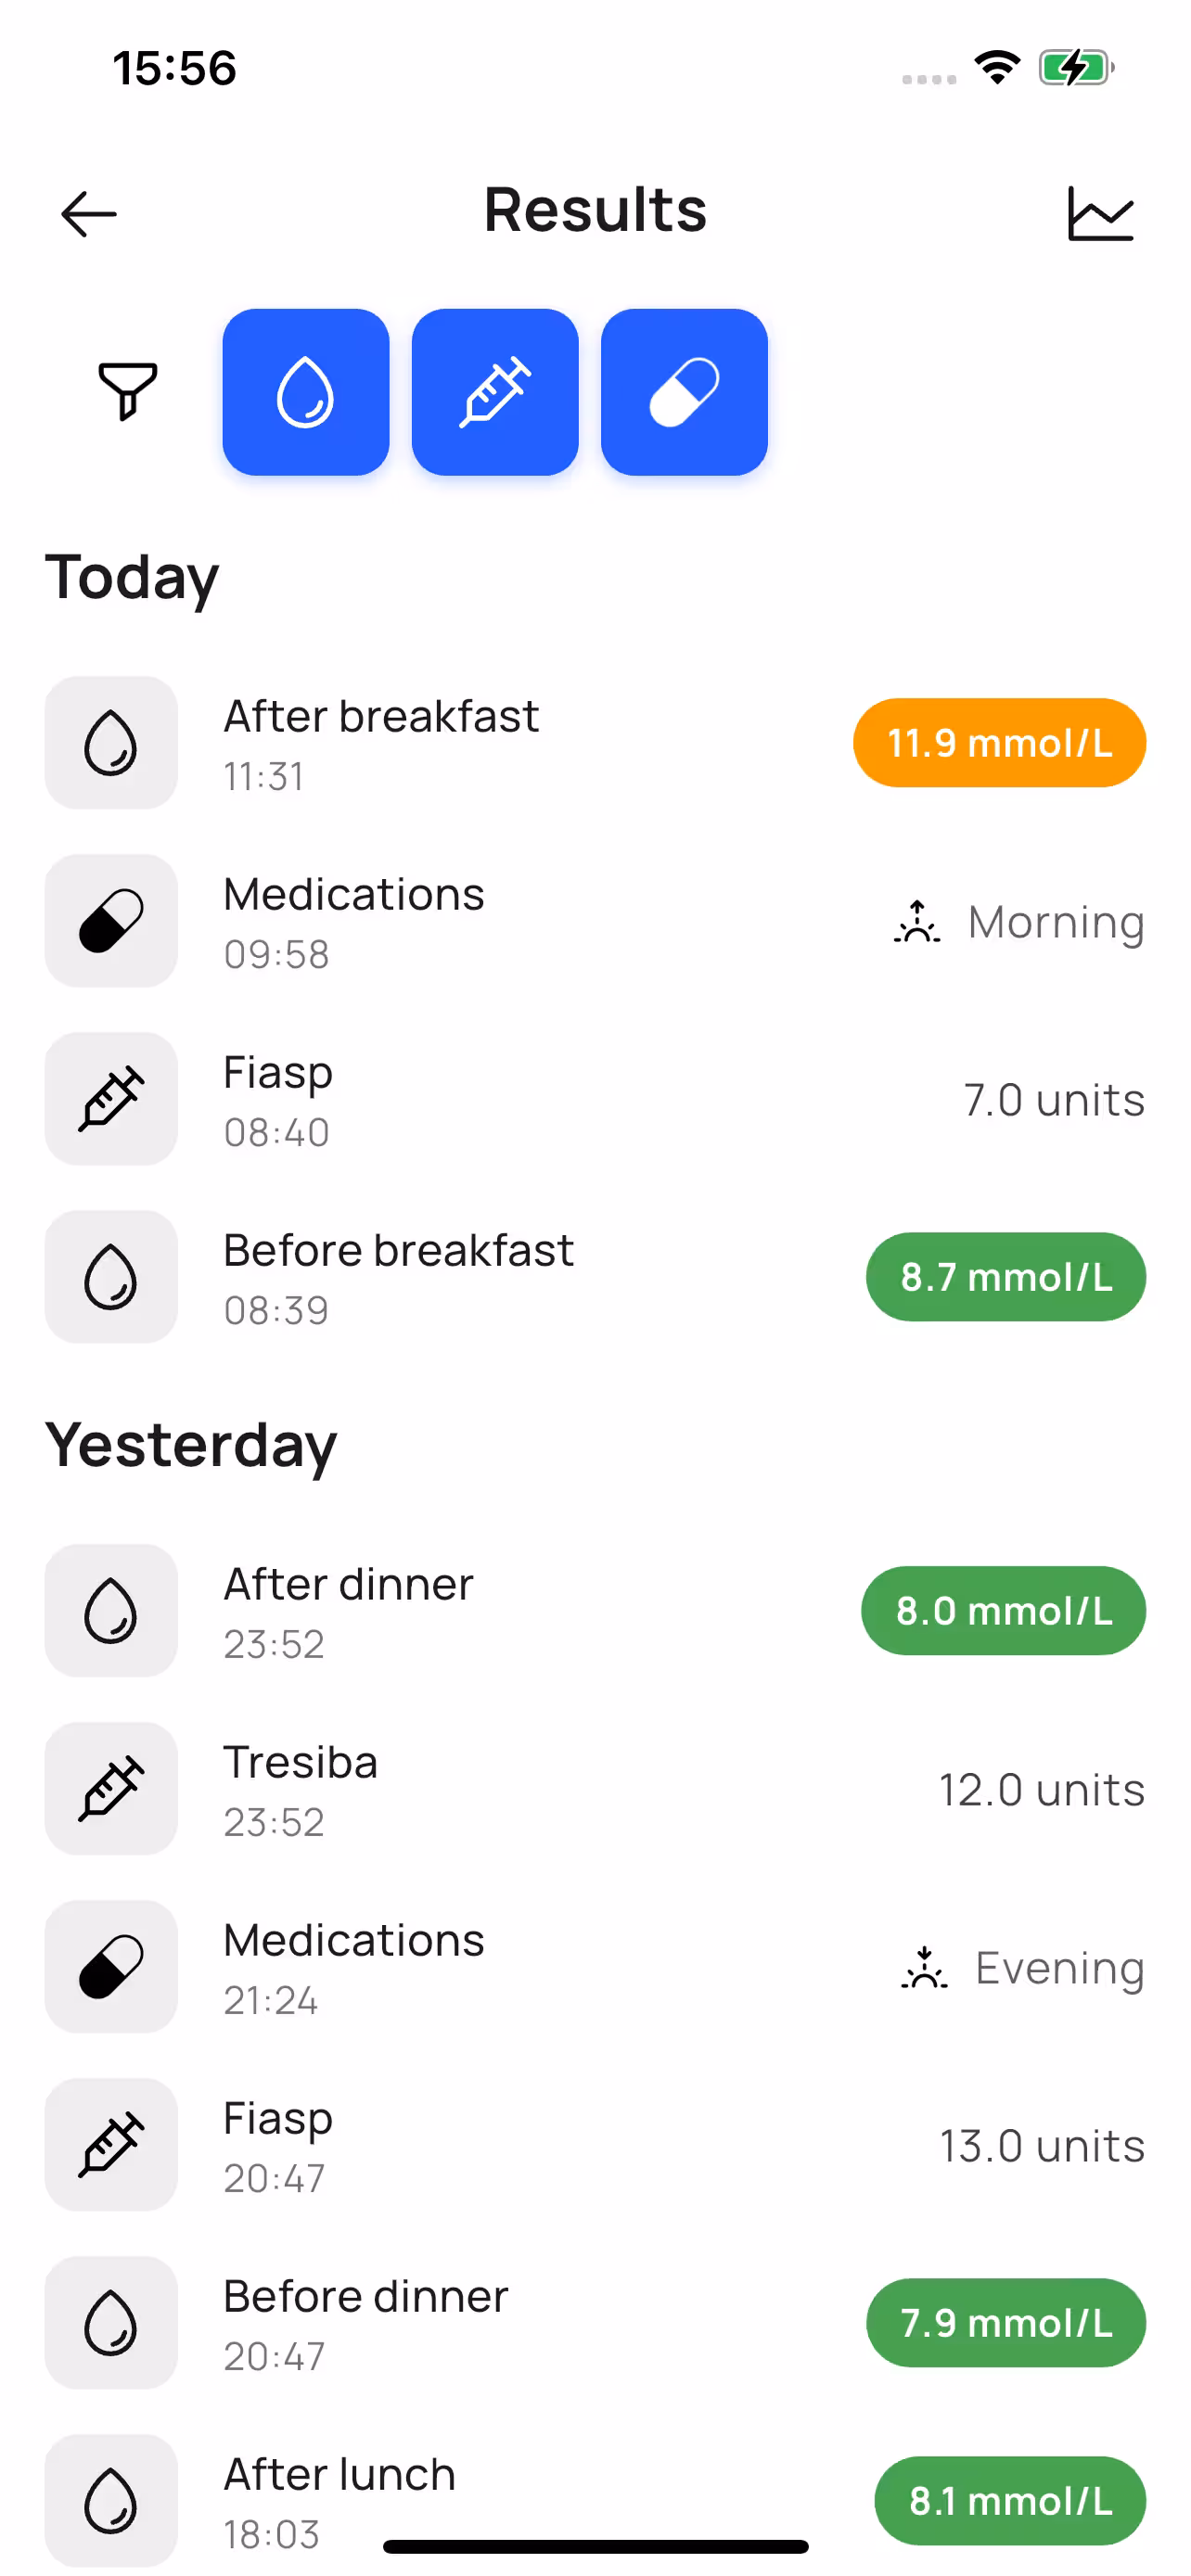Tap pill icon for 09:58 Medications
The height and width of the screenshot is (2576, 1191).
pyautogui.click(x=111, y=921)
